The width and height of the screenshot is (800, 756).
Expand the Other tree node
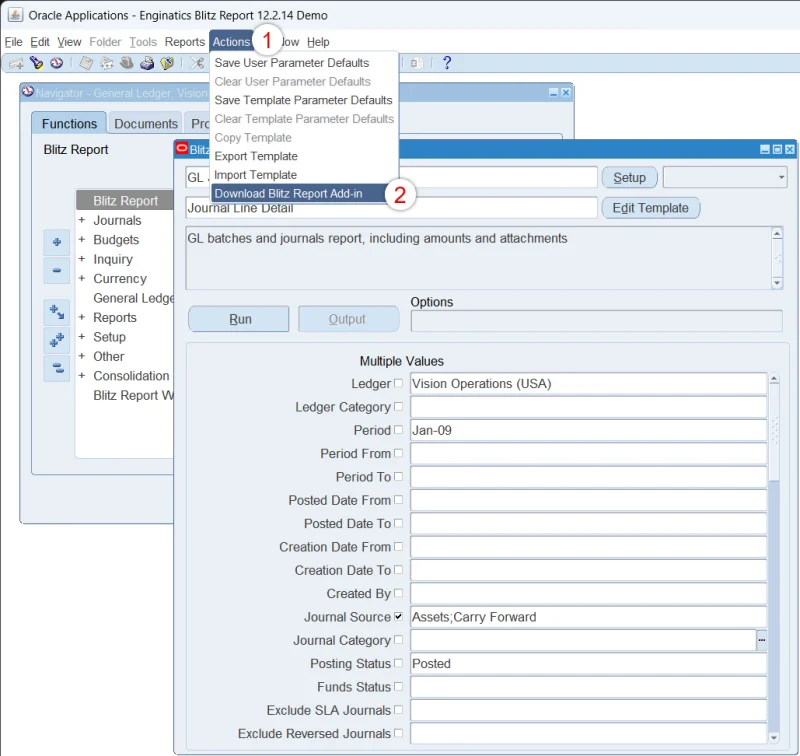click(82, 356)
